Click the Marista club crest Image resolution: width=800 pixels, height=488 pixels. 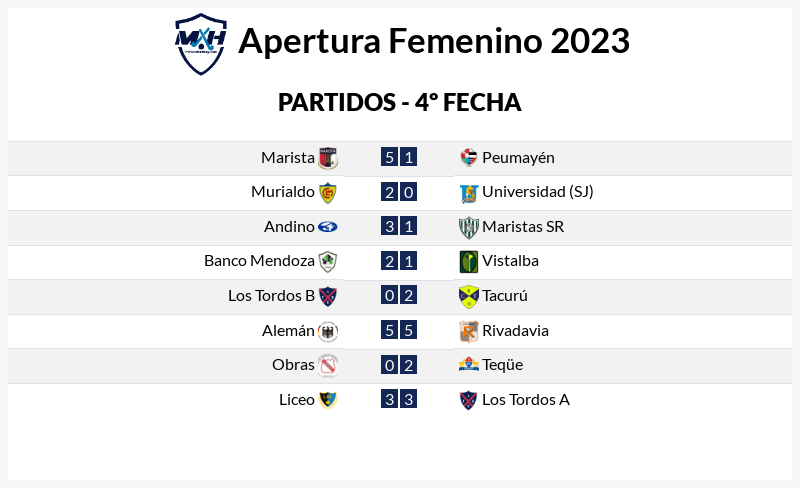328,158
